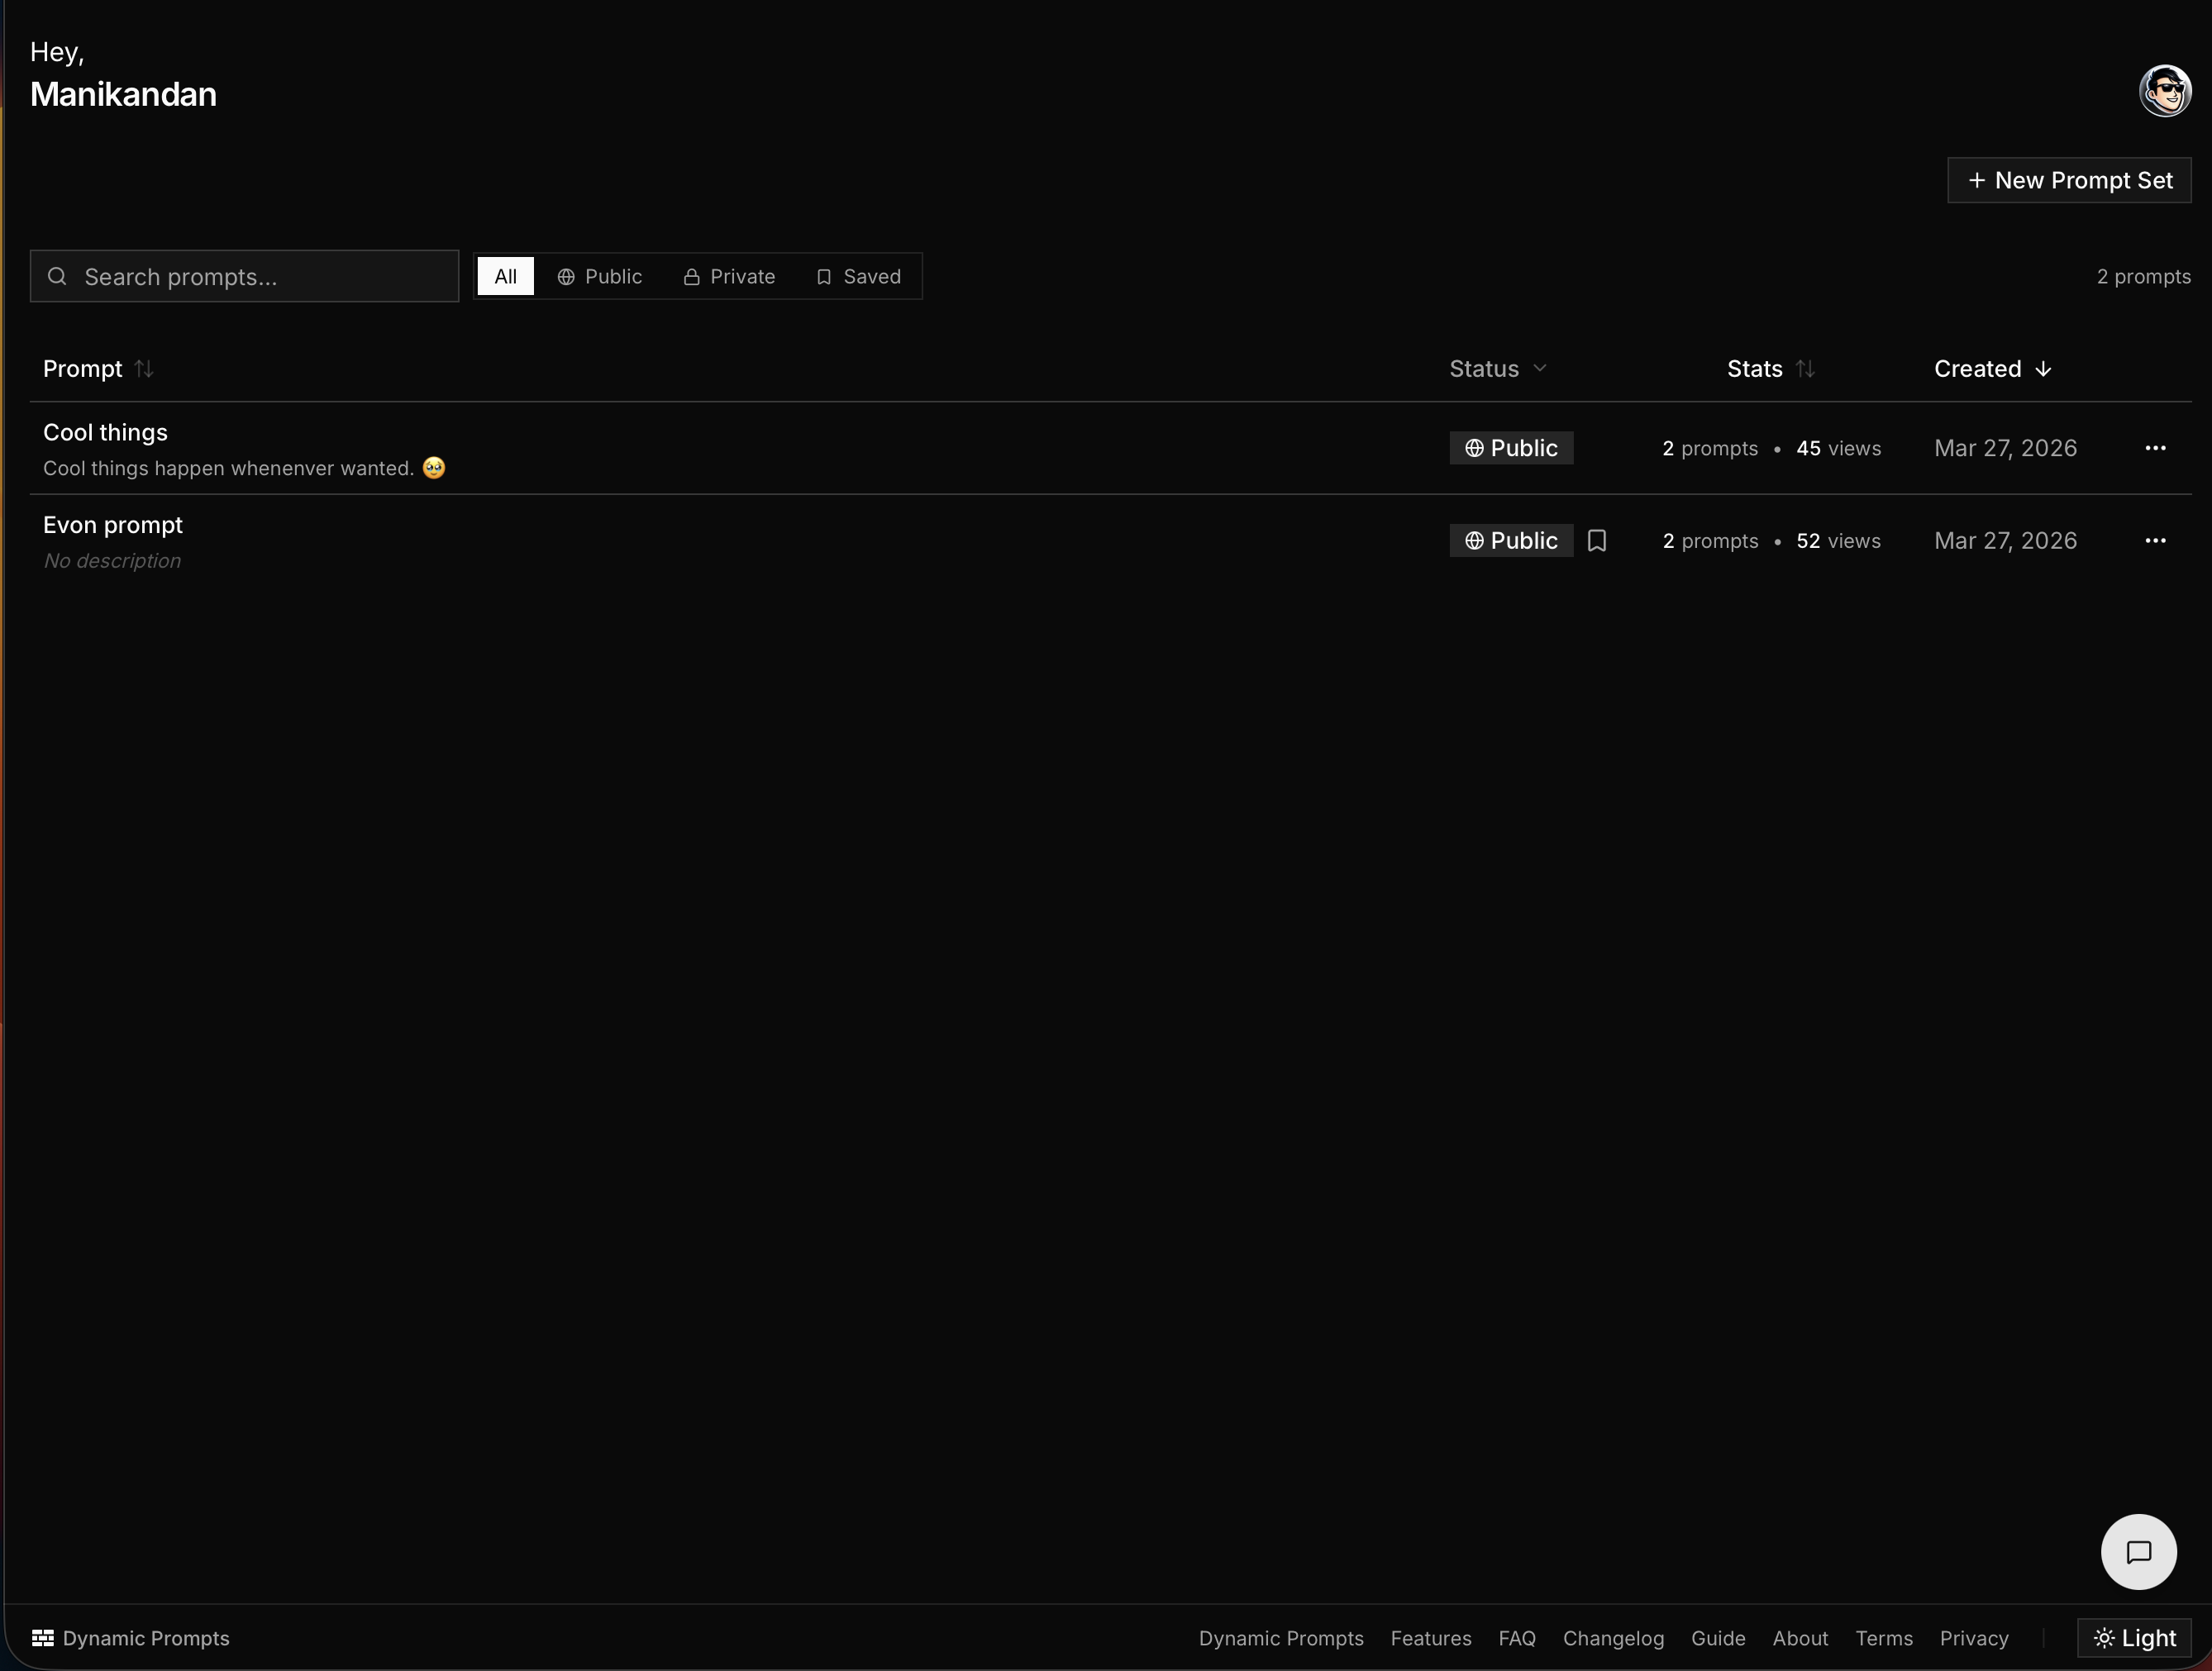This screenshot has width=2212, height=1671.
Task: Open the chat bubble icon
Action: 2139,1551
